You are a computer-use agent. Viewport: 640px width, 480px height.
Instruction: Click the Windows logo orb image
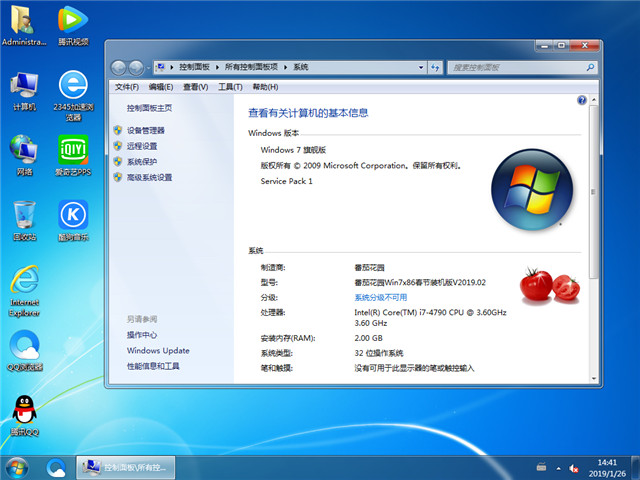point(532,189)
